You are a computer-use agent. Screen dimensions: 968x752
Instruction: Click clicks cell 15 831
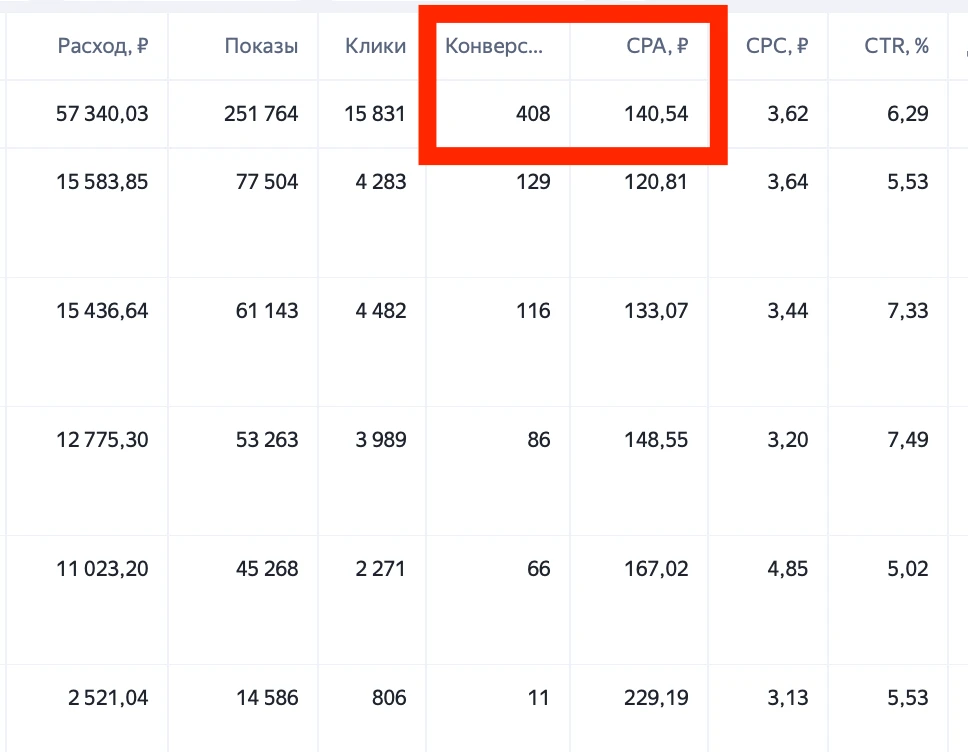pos(375,114)
